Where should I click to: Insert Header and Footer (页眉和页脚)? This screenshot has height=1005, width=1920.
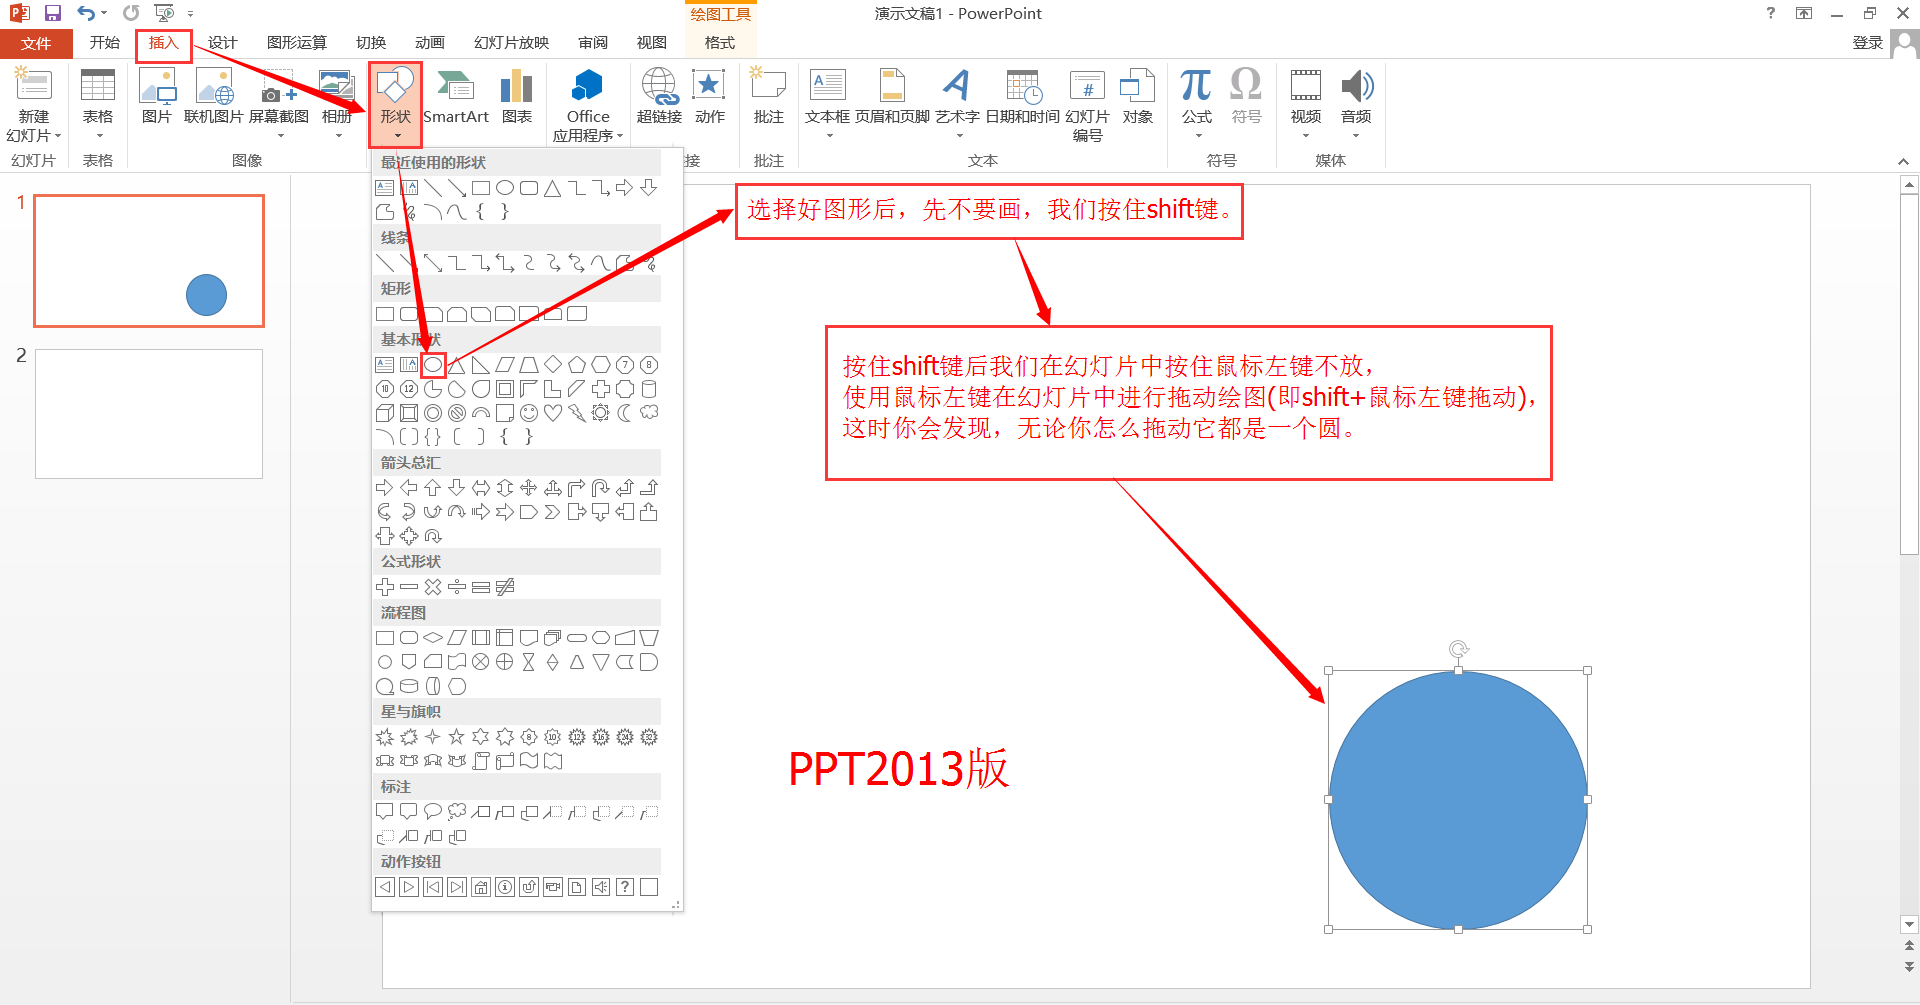click(x=892, y=97)
